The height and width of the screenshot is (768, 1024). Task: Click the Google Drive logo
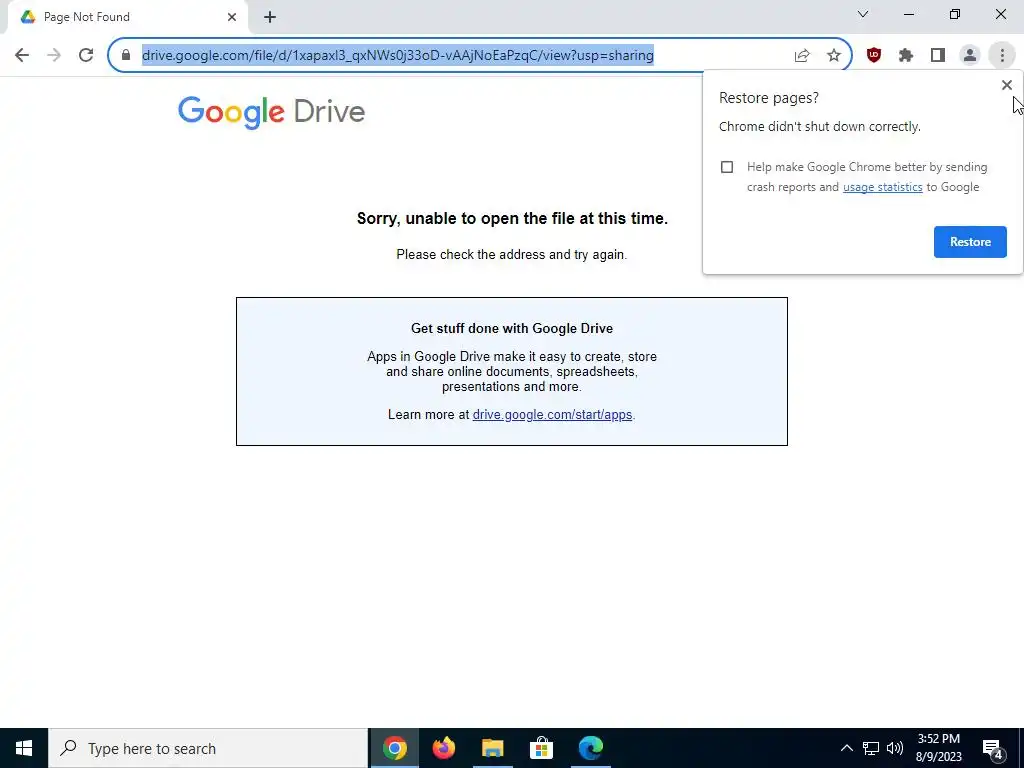(x=271, y=112)
